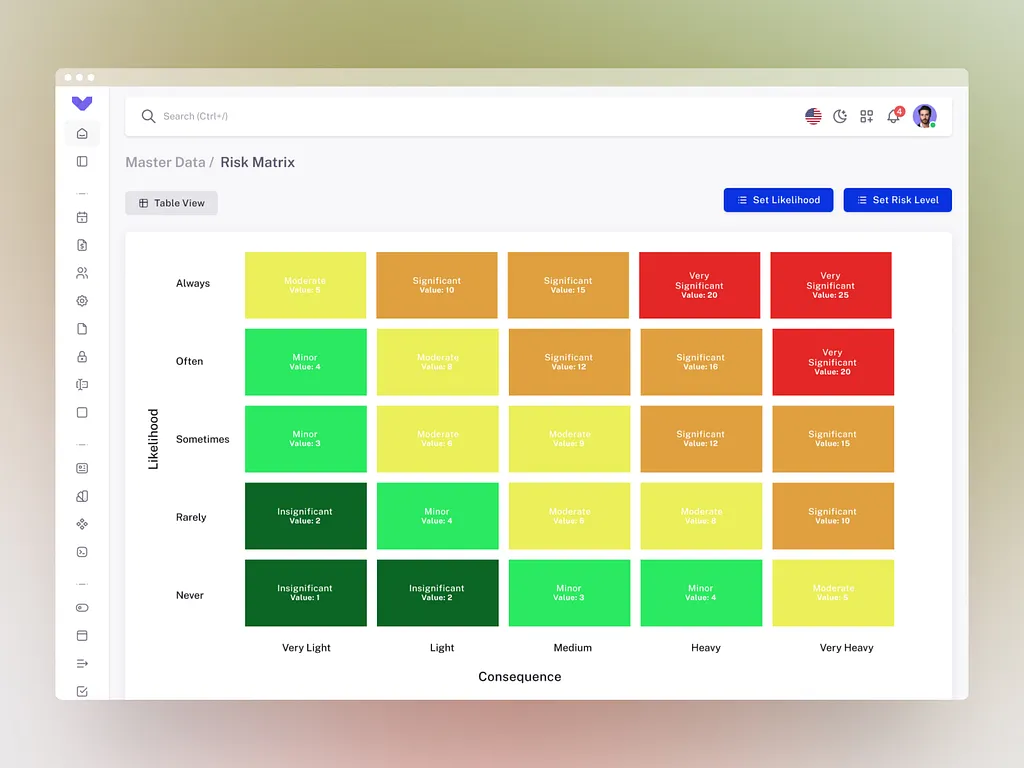
Task: Open the padlock icon in the sidebar
Action: coord(82,357)
